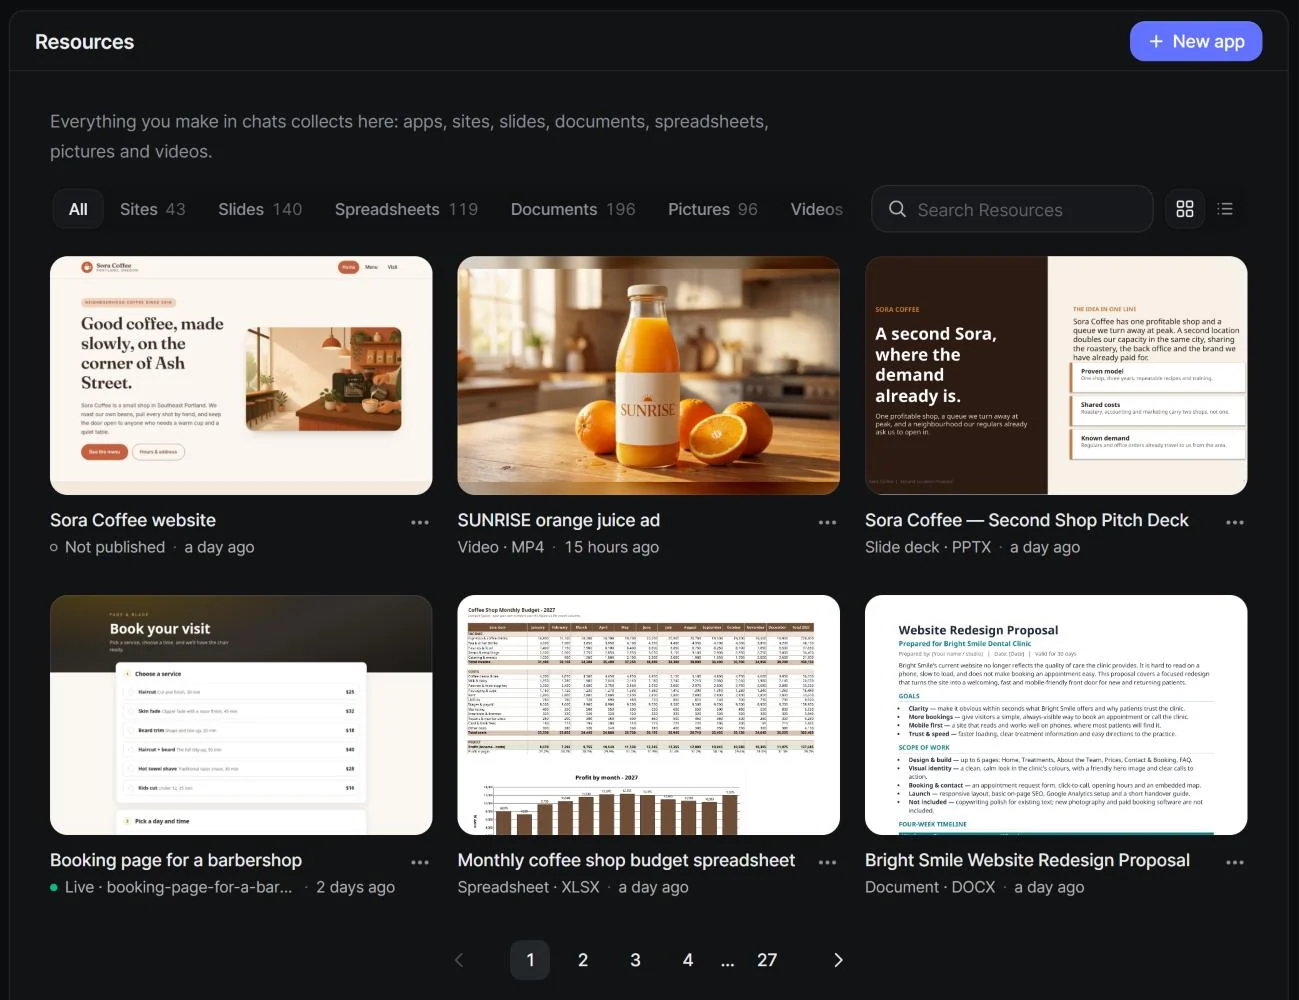This screenshot has height=1000, width=1299.
Task: Open more options for SUNRISE orange juice ad
Action: click(x=827, y=522)
